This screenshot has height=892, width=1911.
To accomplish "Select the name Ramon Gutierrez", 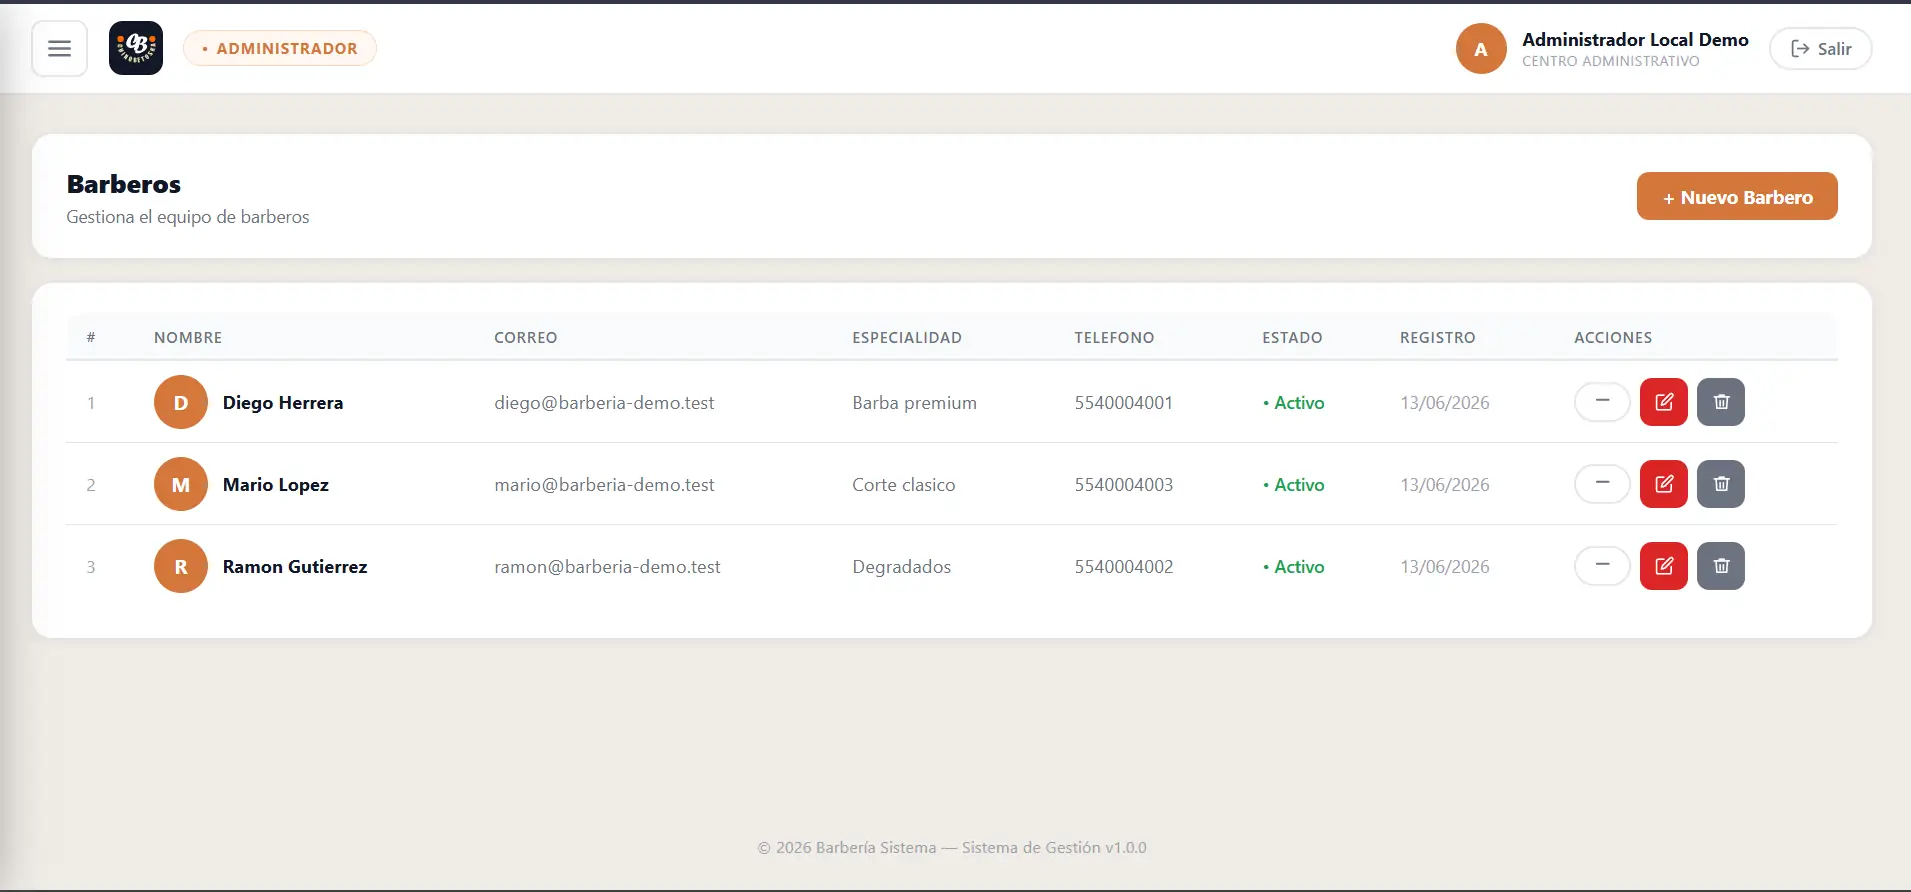I will [295, 566].
